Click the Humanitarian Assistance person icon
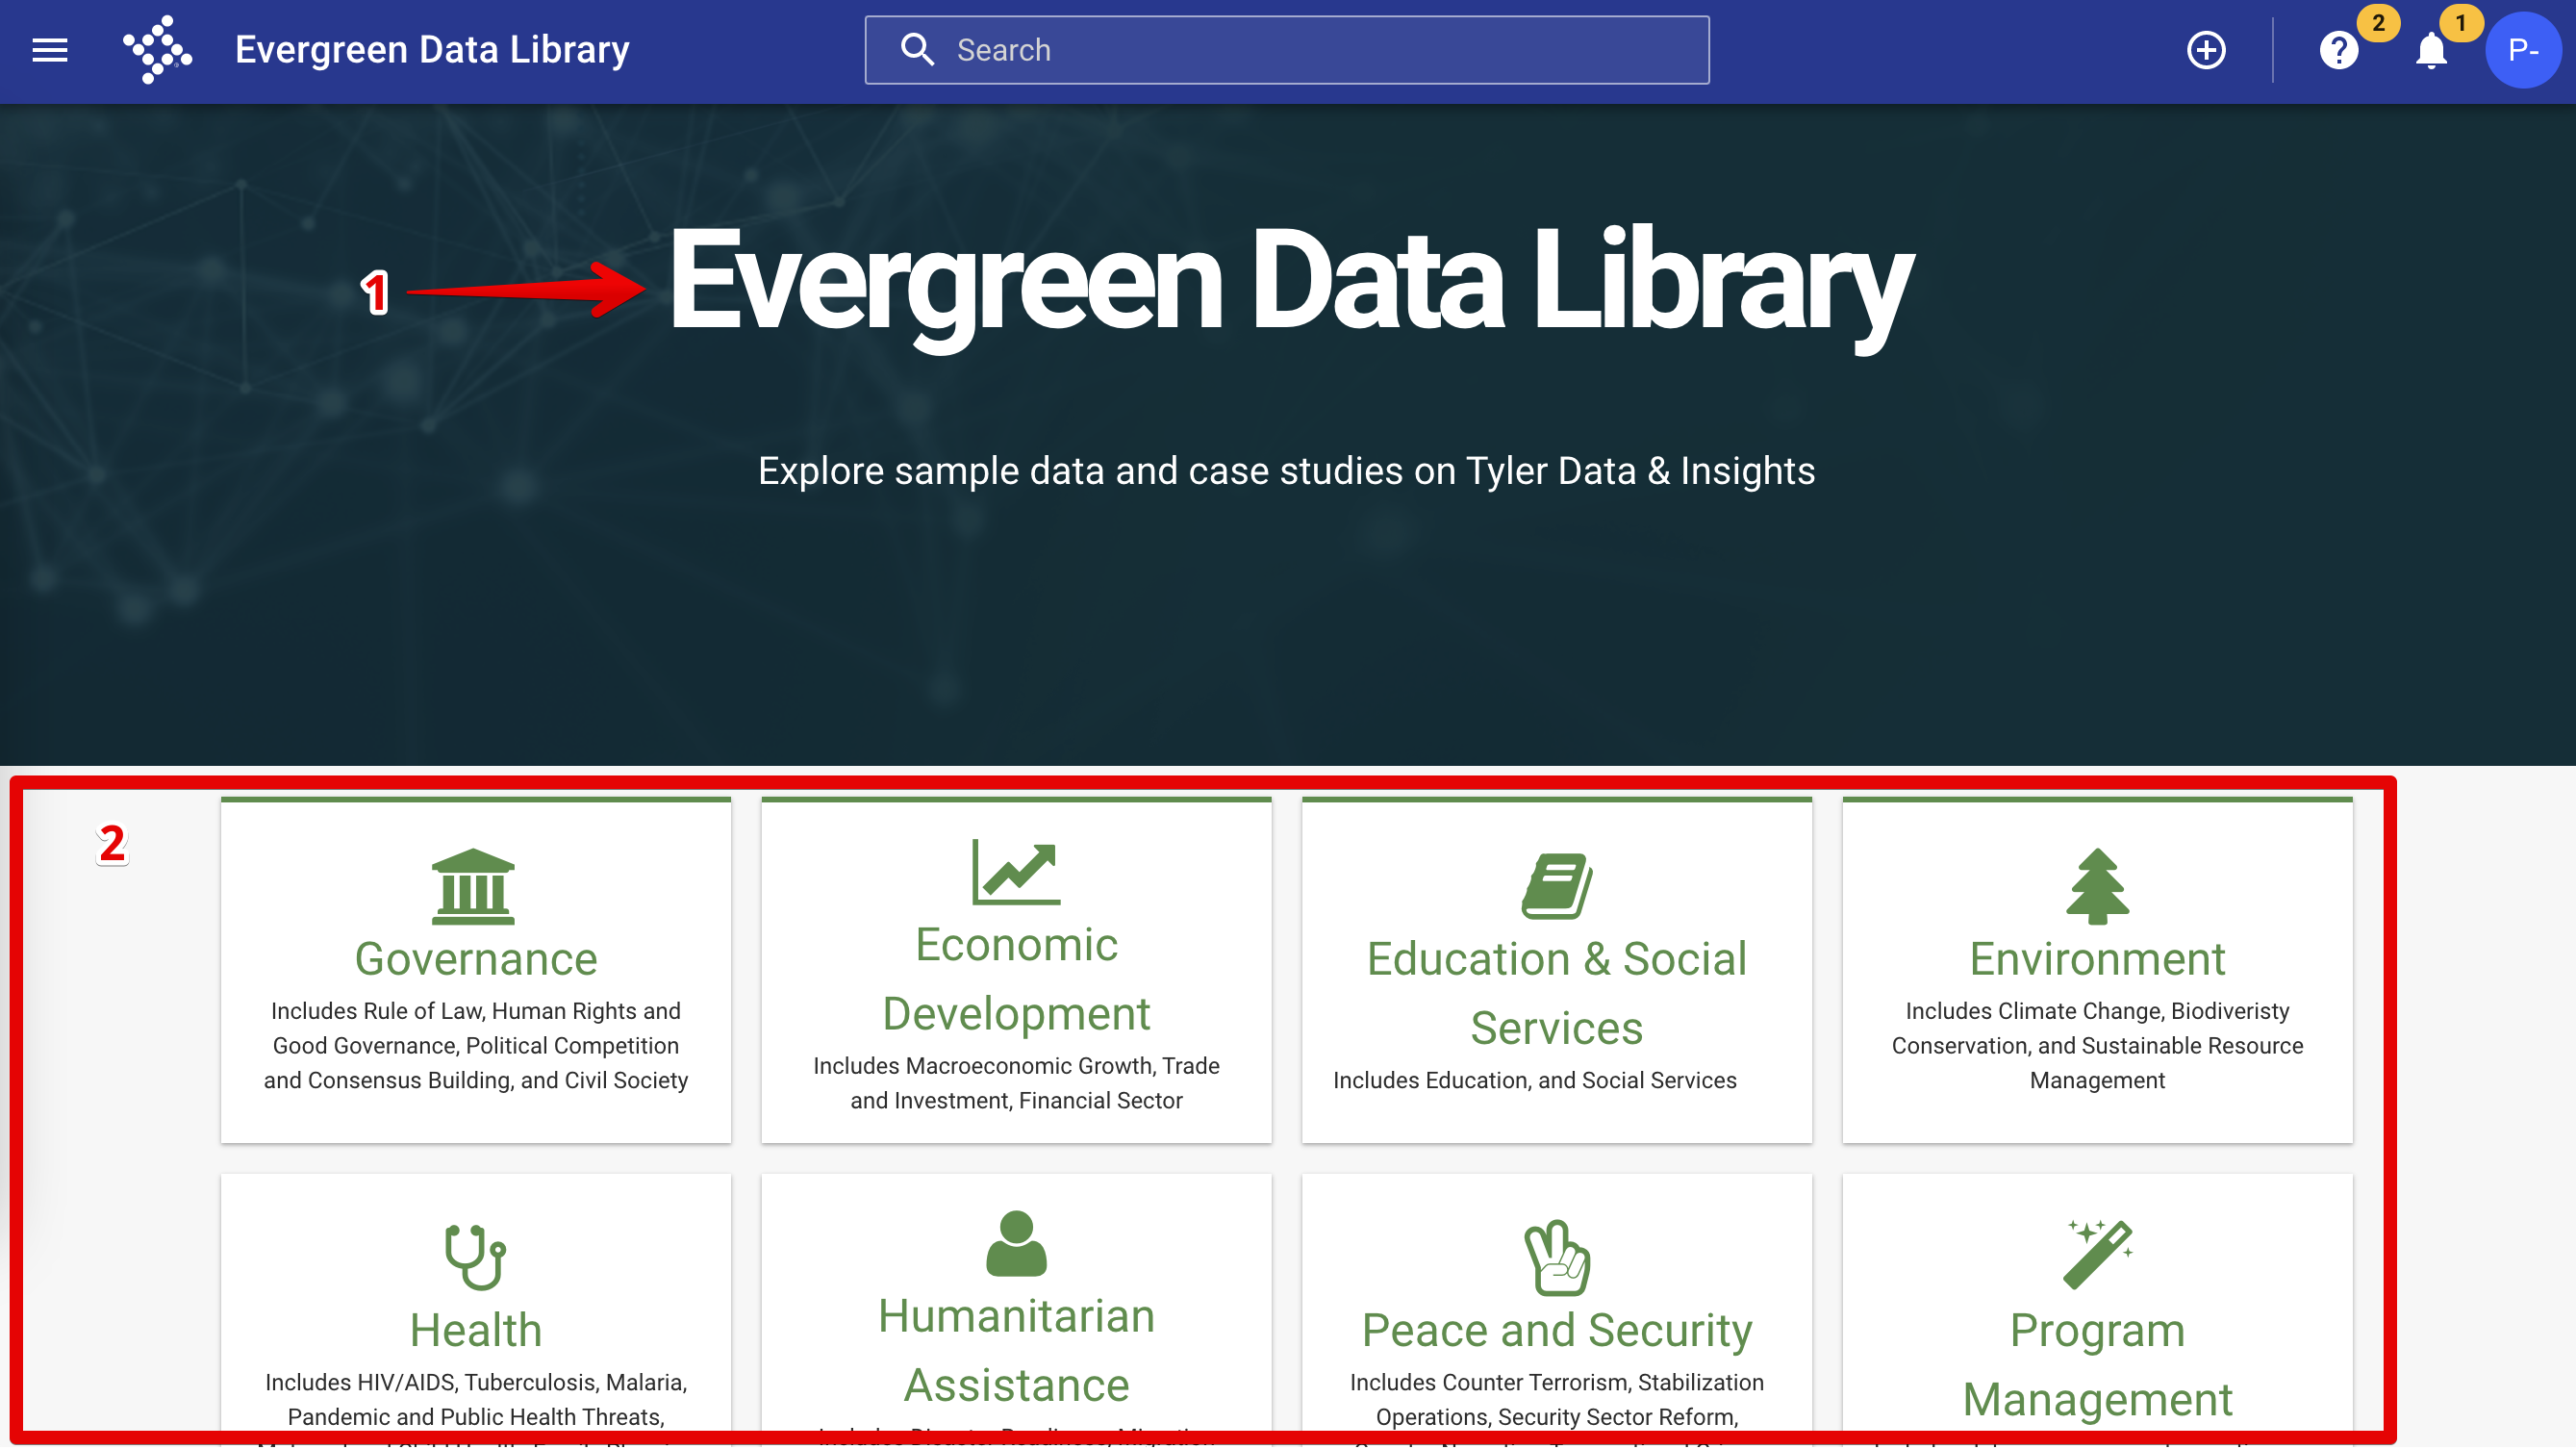This screenshot has width=2576, height=1449. coord(1016,1244)
